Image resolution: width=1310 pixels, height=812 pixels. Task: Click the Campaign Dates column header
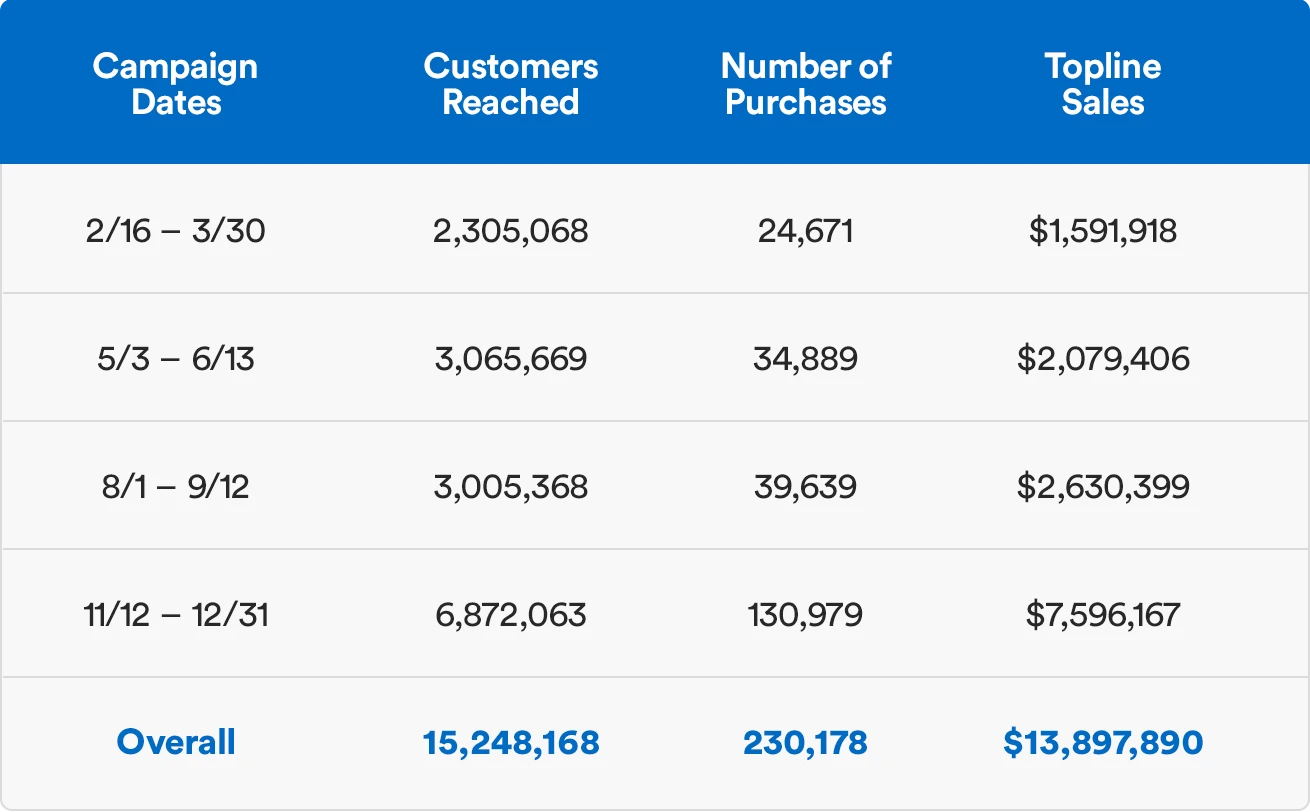click(175, 84)
